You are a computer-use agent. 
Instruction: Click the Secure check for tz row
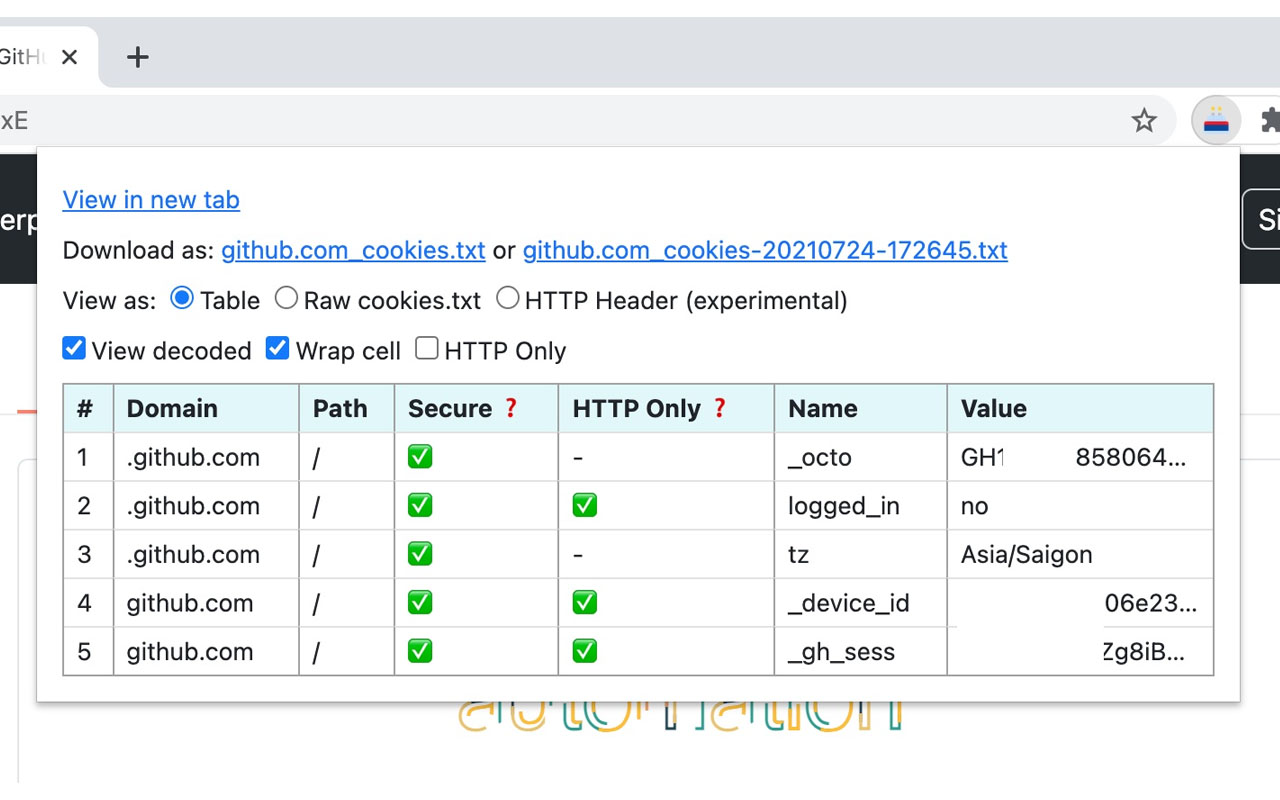[x=420, y=554]
